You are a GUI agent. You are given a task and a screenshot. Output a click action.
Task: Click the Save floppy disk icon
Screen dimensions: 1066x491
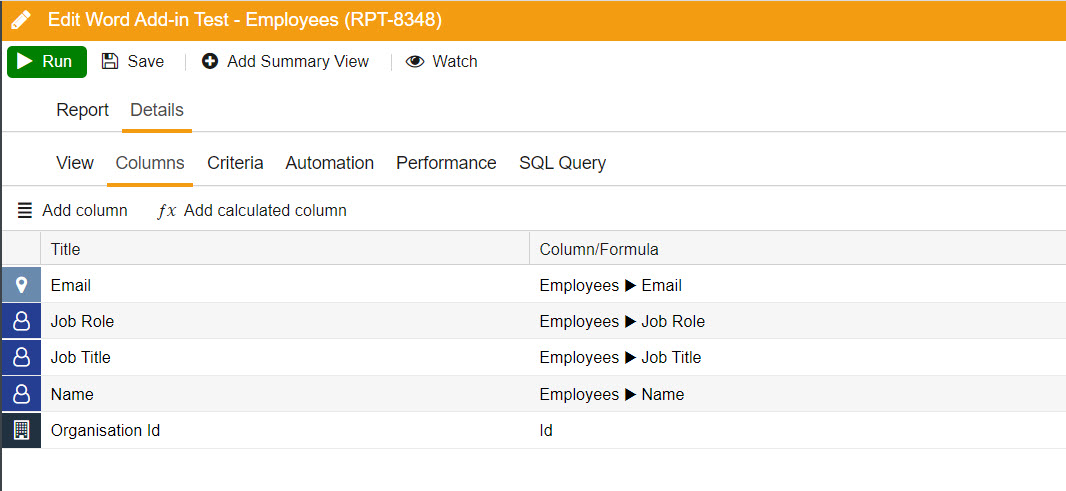(109, 61)
